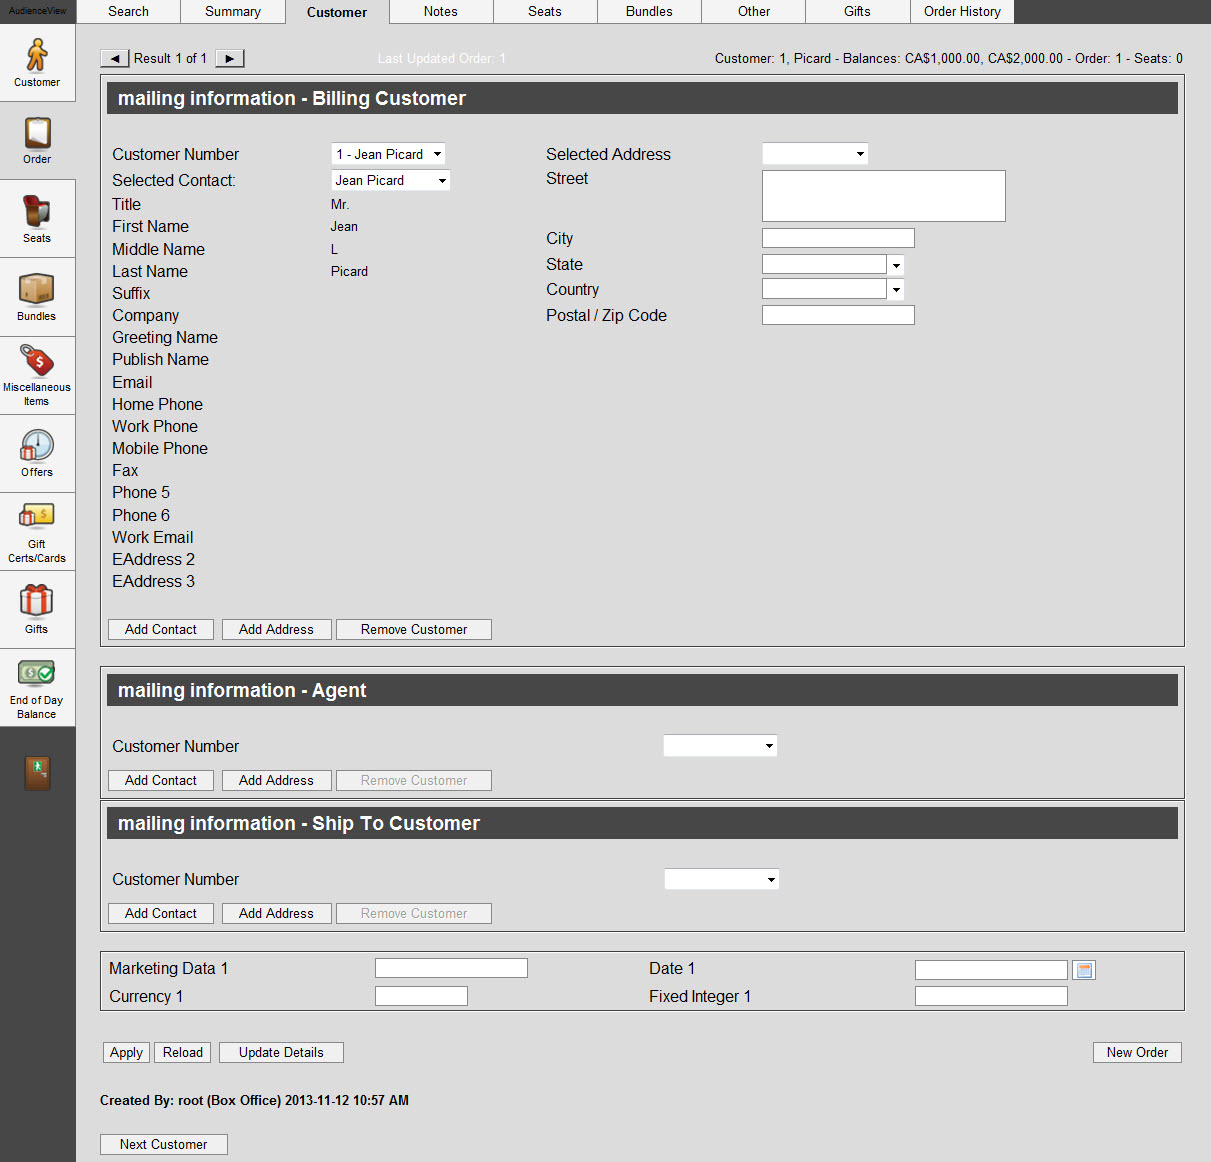The height and width of the screenshot is (1162, 1211).
Task: Open the Selected Address dropdown
Action: [x=815, y=154]
